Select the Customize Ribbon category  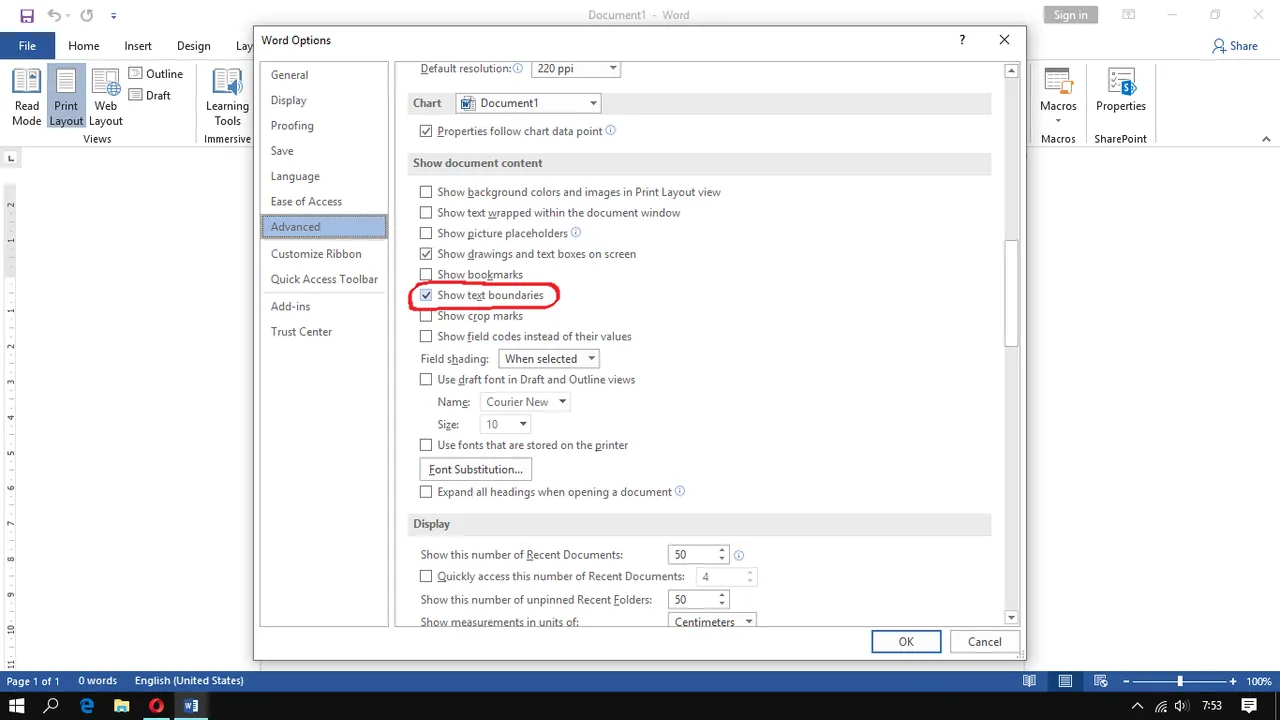tap(316, 254)
